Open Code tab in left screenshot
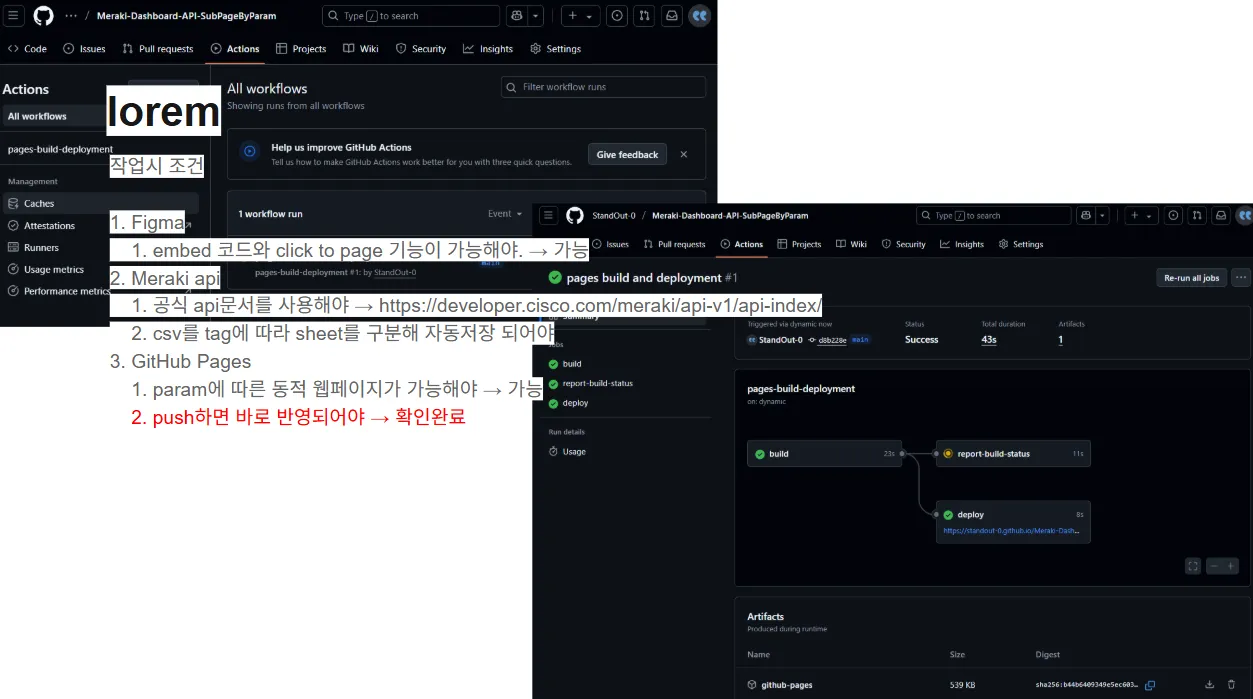The height and width of the screenshot is (699, 1253). tap(27, 48)
